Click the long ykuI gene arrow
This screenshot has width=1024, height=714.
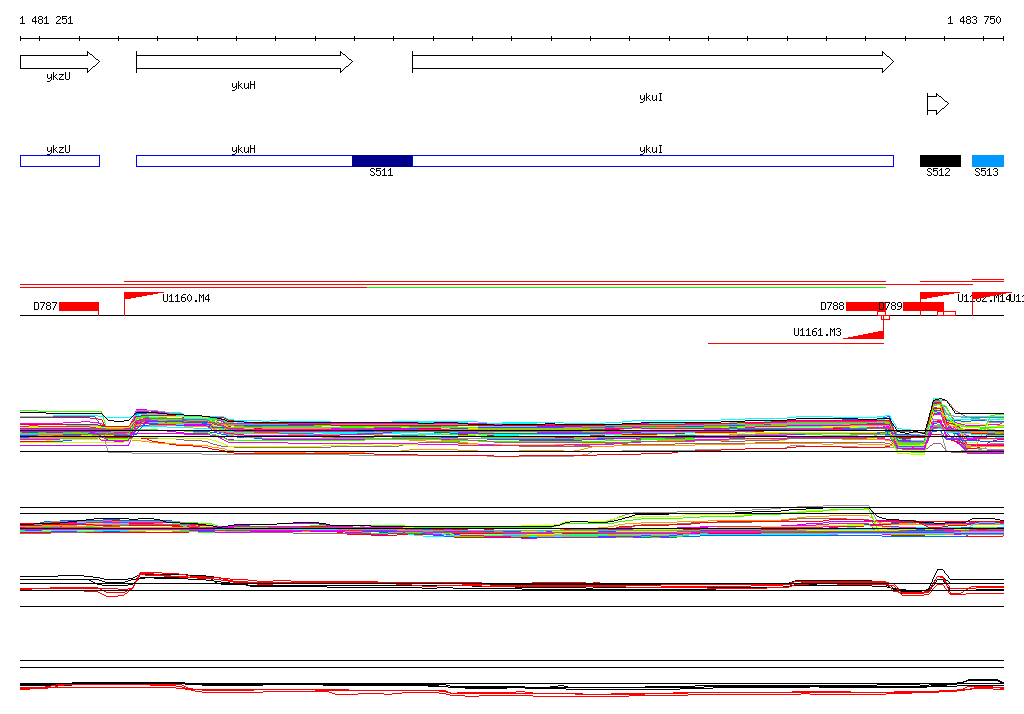(652, 62)
